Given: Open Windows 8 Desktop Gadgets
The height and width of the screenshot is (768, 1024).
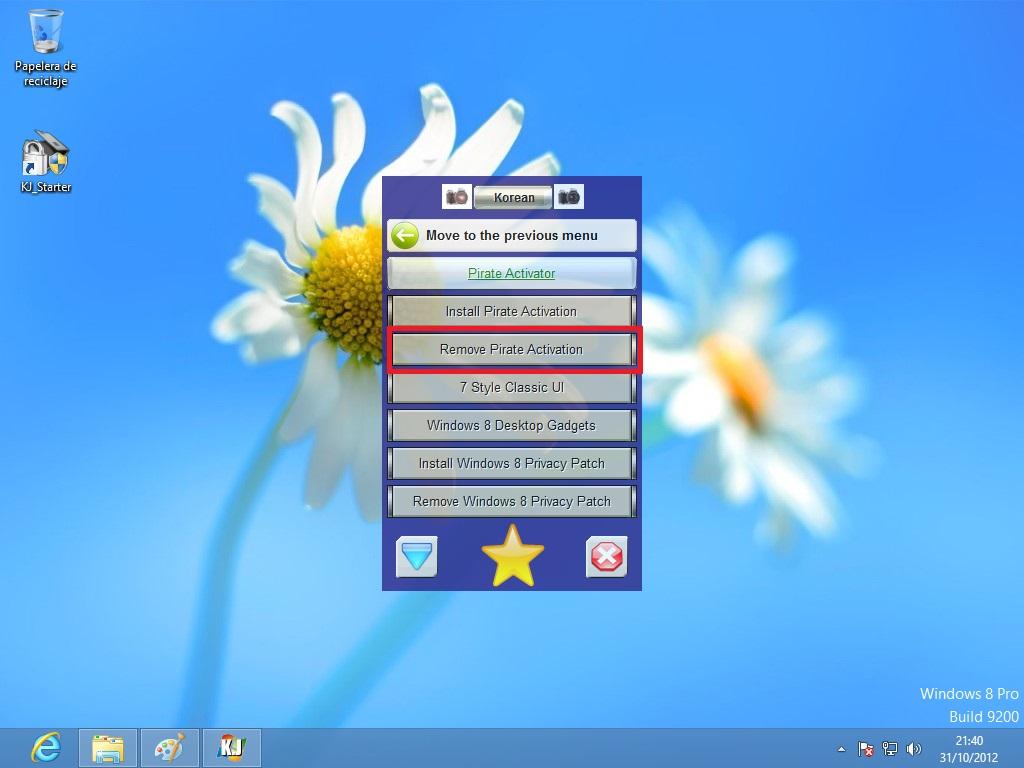Looking at the screenshot, I should tap(511, 425).
